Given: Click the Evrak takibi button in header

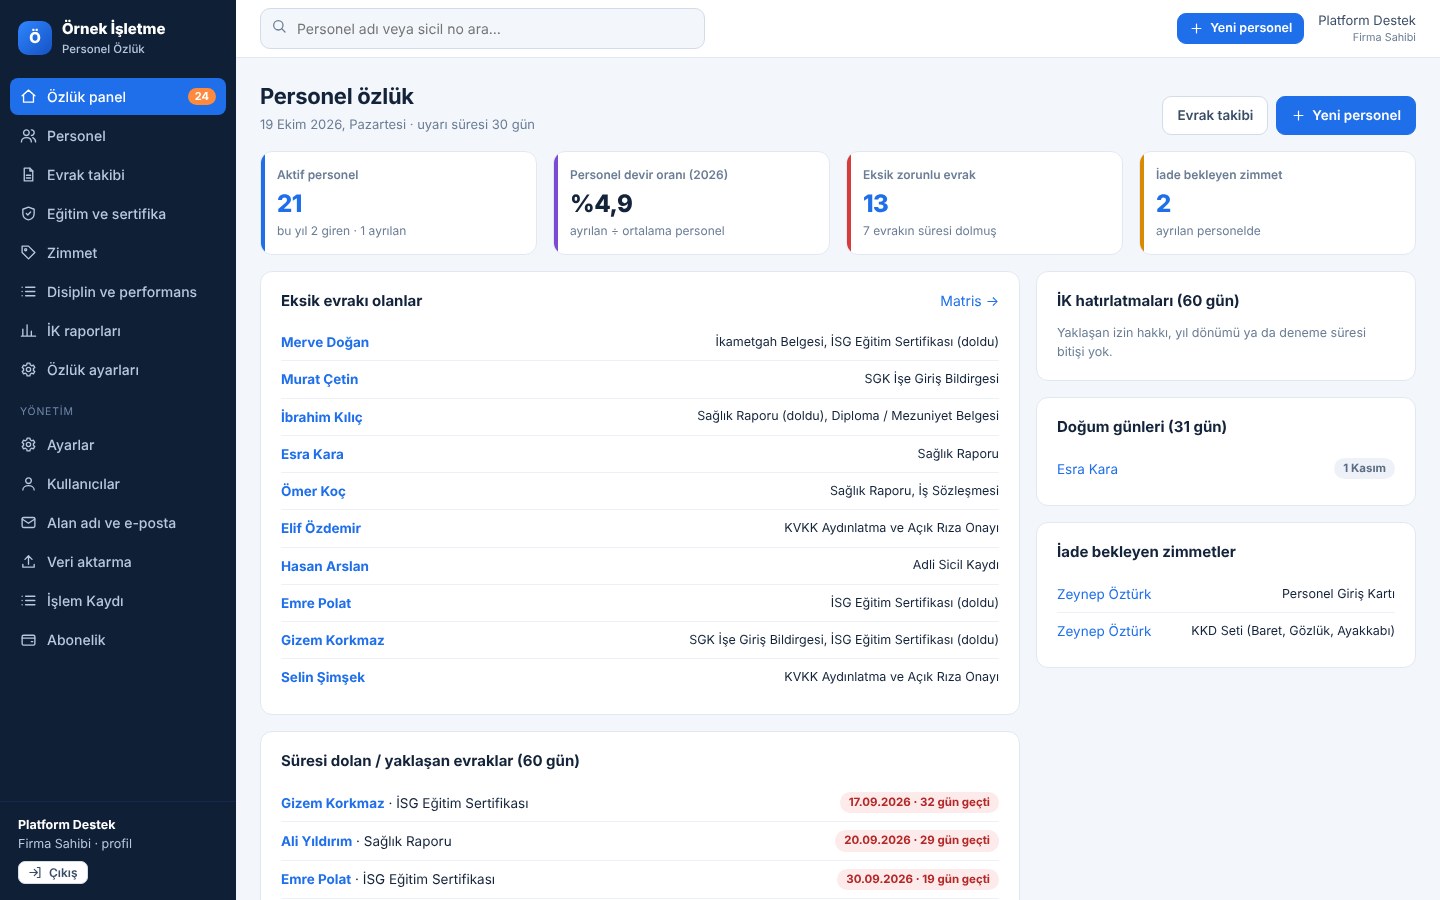Looking at the screenshot, I should pyautogui.click(x=1215, y=115).
